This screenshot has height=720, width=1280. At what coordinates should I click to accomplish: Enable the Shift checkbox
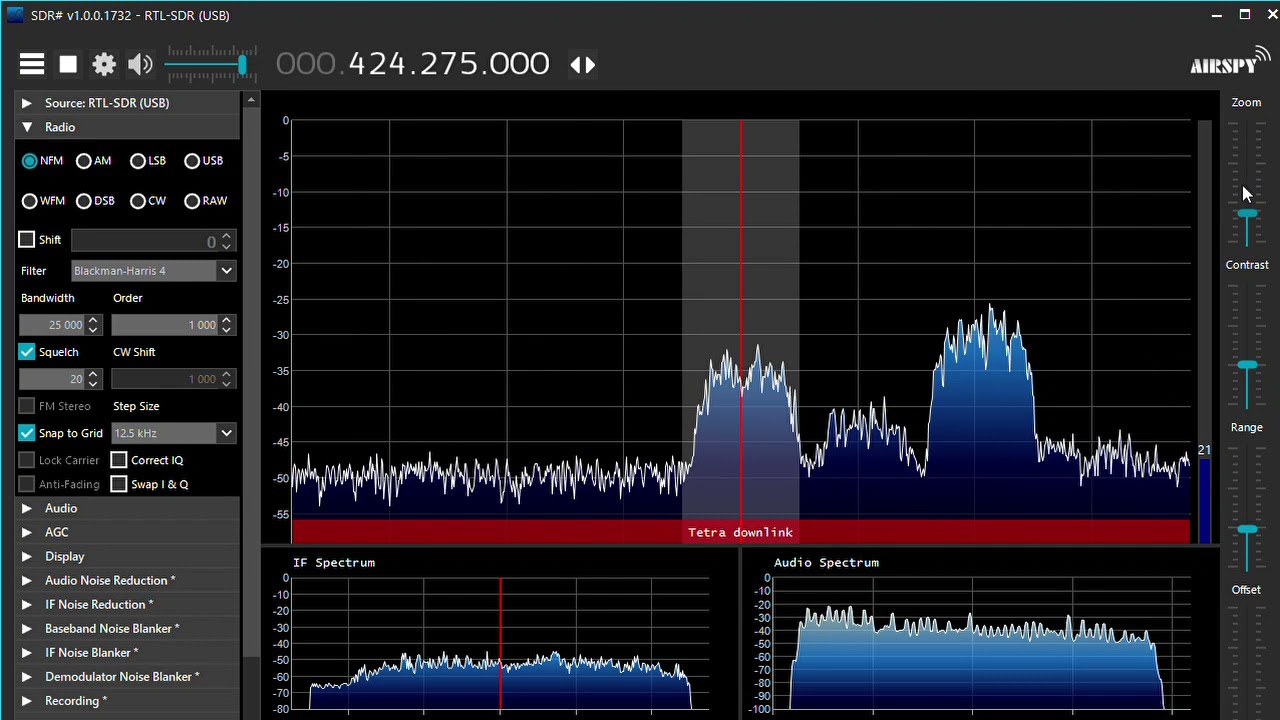point(27,240)
